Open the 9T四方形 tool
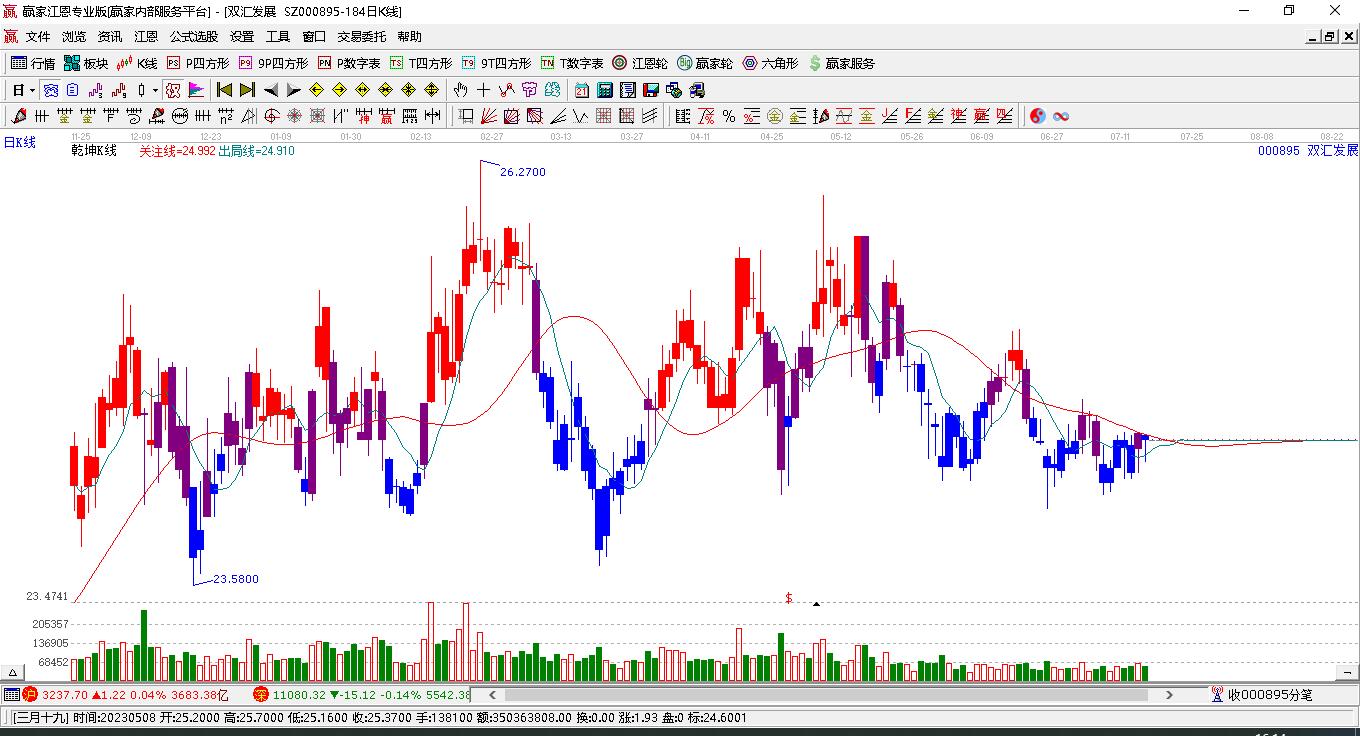1360x736 pixels. click(496, 63)
